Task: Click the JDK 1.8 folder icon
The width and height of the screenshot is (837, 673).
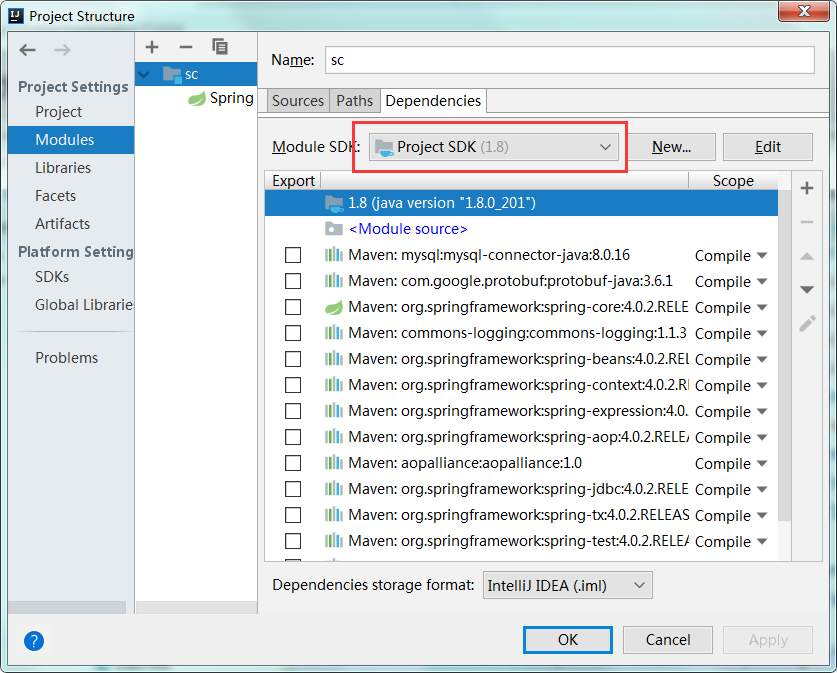Action: coord(334,203)
